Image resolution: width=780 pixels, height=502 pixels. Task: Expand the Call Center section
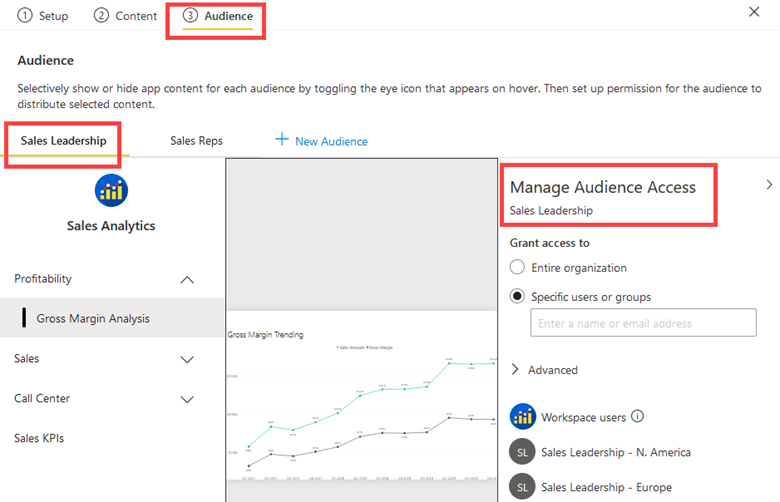click(187, 399)
